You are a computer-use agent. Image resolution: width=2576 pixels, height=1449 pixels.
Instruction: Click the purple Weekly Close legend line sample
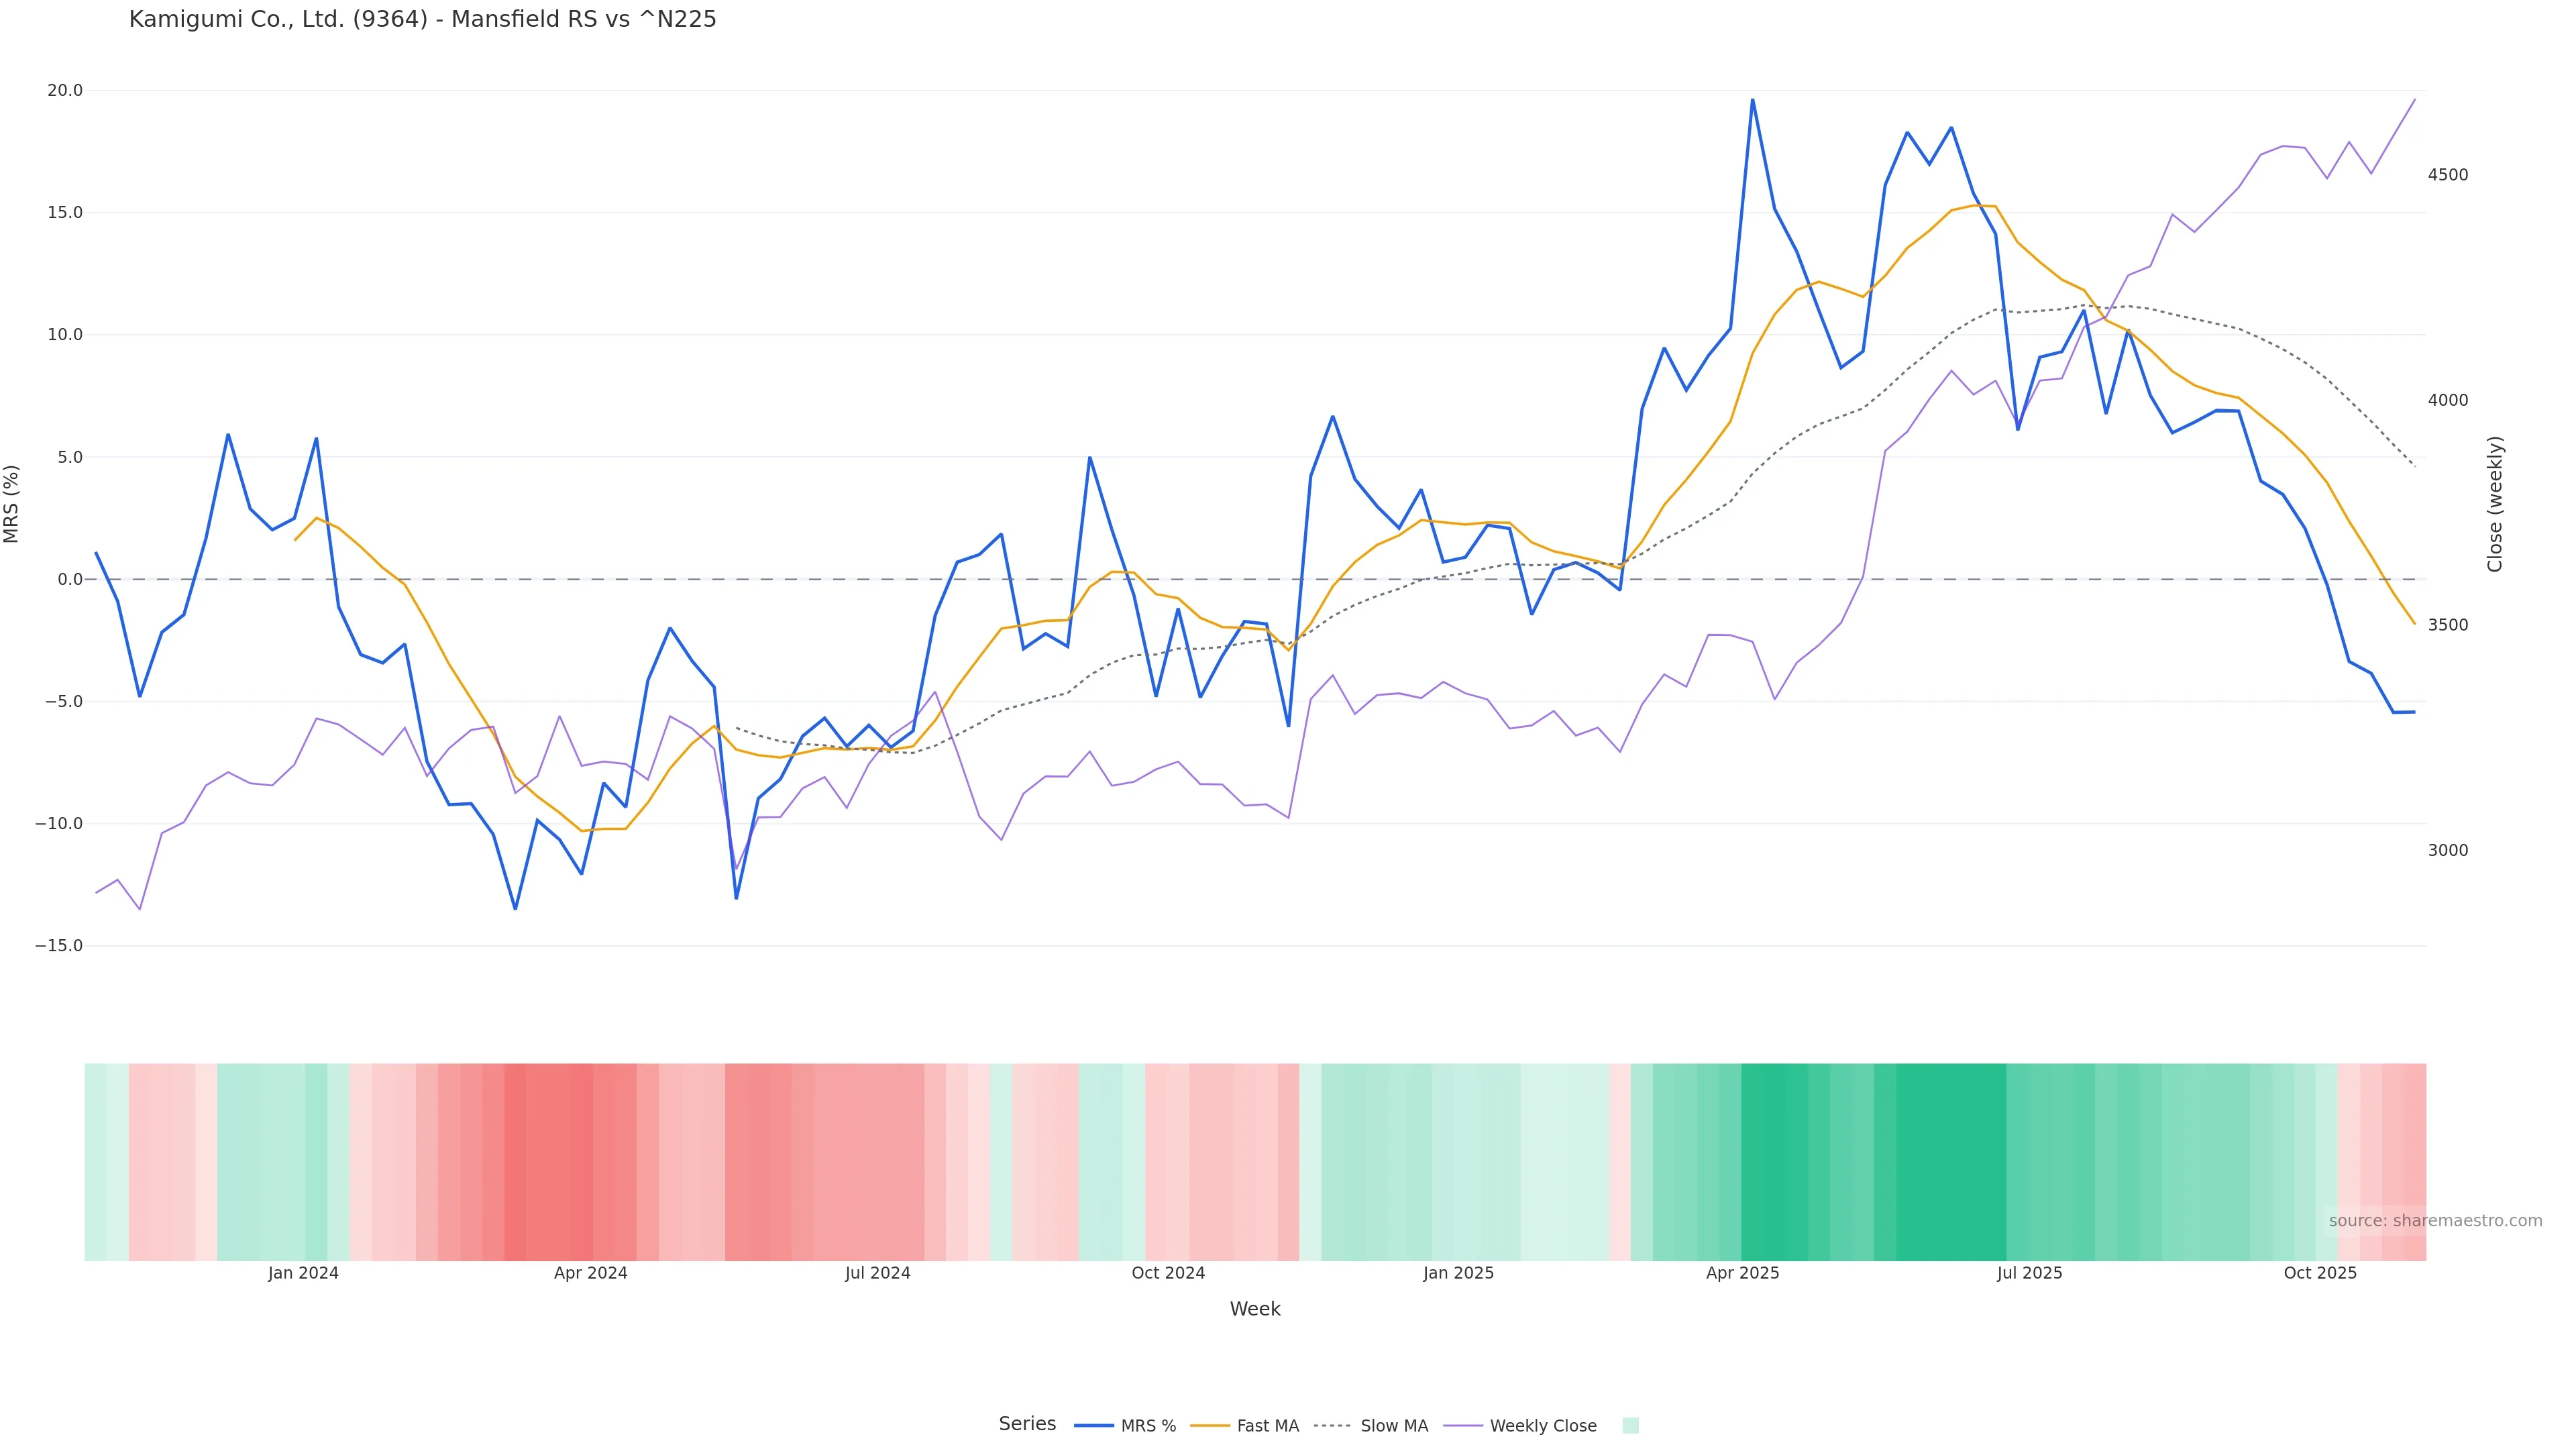click(x=1463, y=1426)
